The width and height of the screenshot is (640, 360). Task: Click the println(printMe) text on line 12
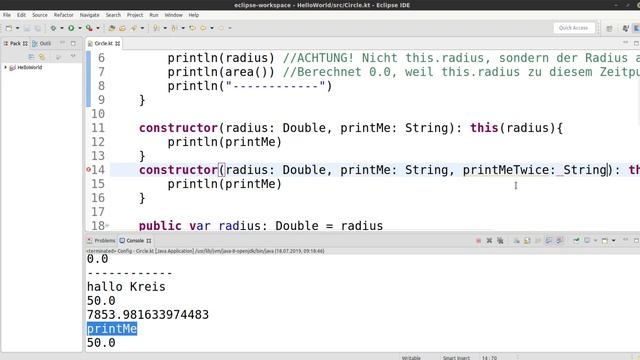click(x=224, y=142)
